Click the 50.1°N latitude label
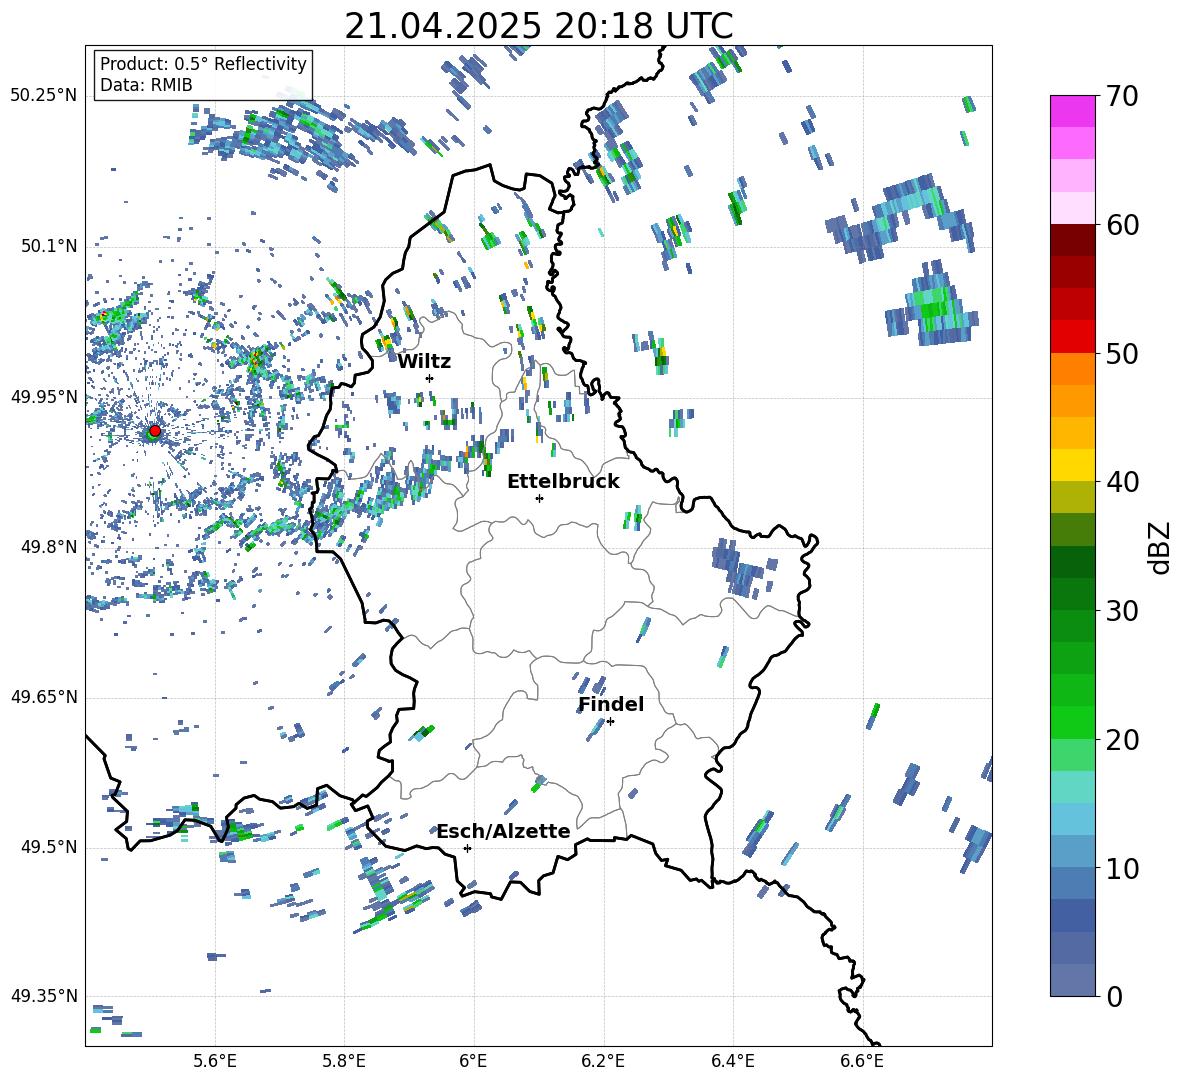This screenshot has height=1081, width=1184. (48, 246)
